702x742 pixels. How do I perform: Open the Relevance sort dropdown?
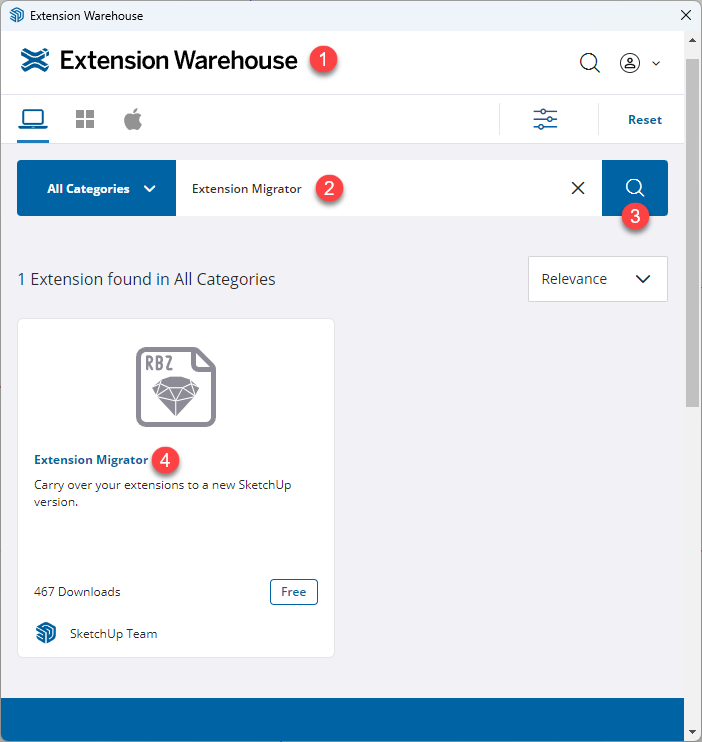[598, 279]
